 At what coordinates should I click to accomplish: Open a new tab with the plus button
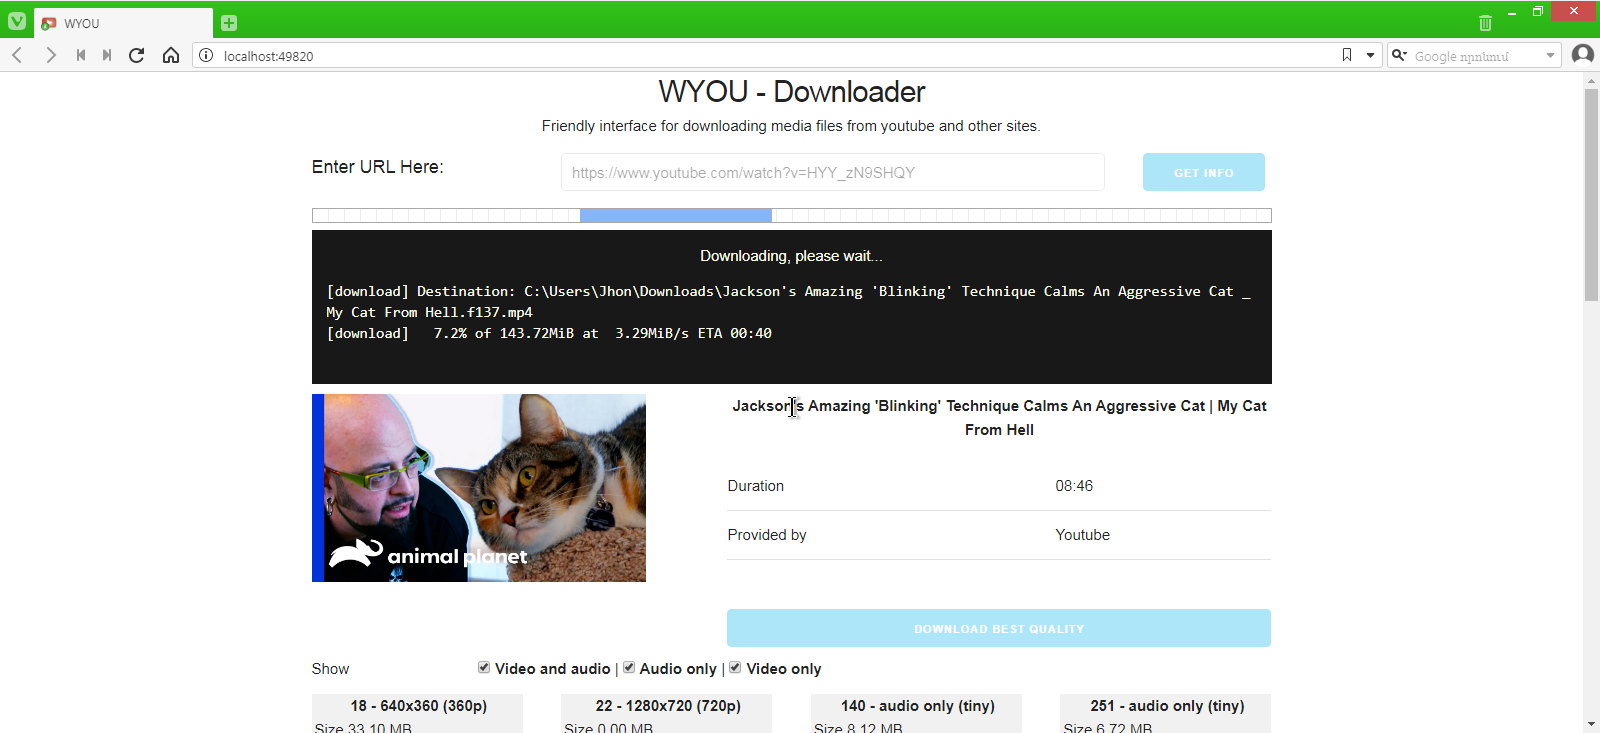coord(229,23)
